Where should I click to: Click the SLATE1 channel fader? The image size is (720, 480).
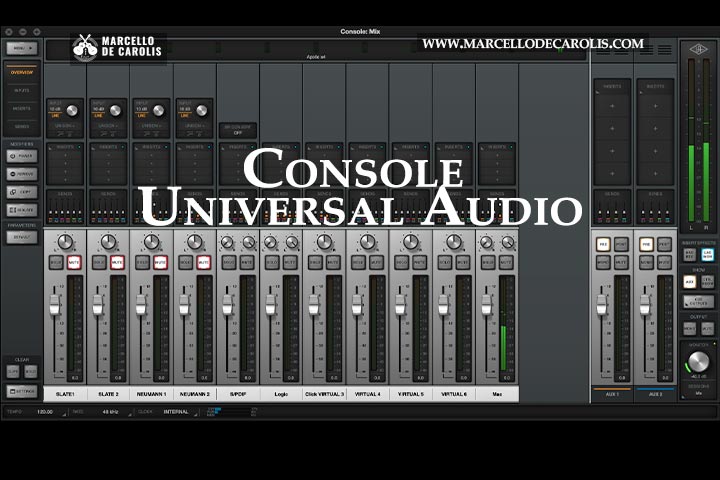(55, 305)
